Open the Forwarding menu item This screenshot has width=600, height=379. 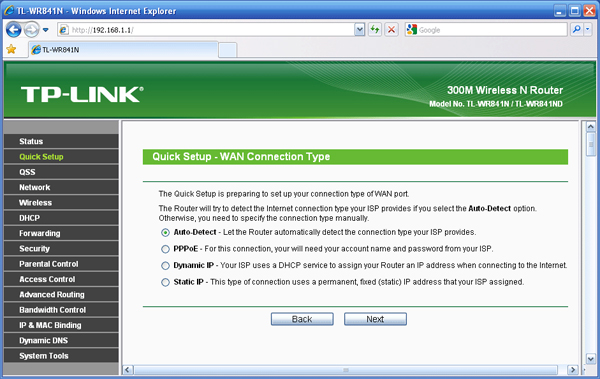(x=61, y=233)
